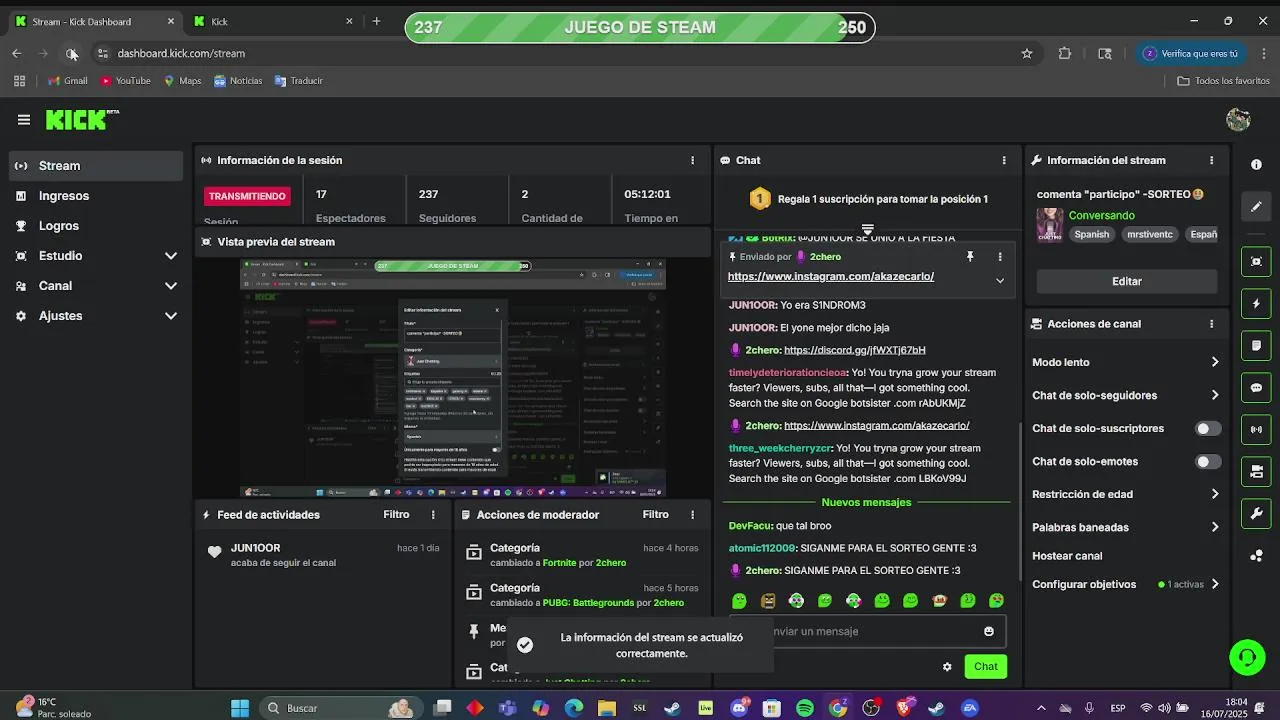Open Restricción de edad options

[x=1126, y=494]
